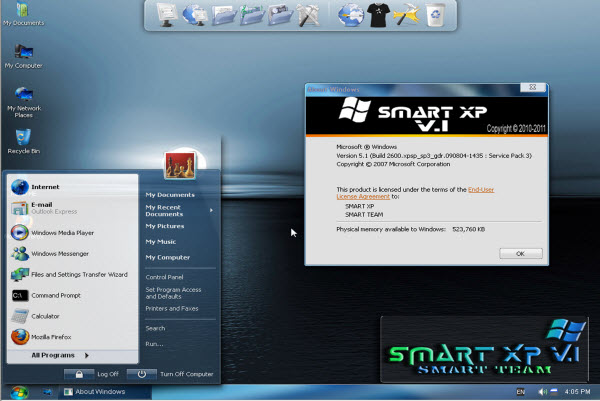
Task: Expand the My Recent Documents submenu arrow
Action: click(x=211, y=210)
